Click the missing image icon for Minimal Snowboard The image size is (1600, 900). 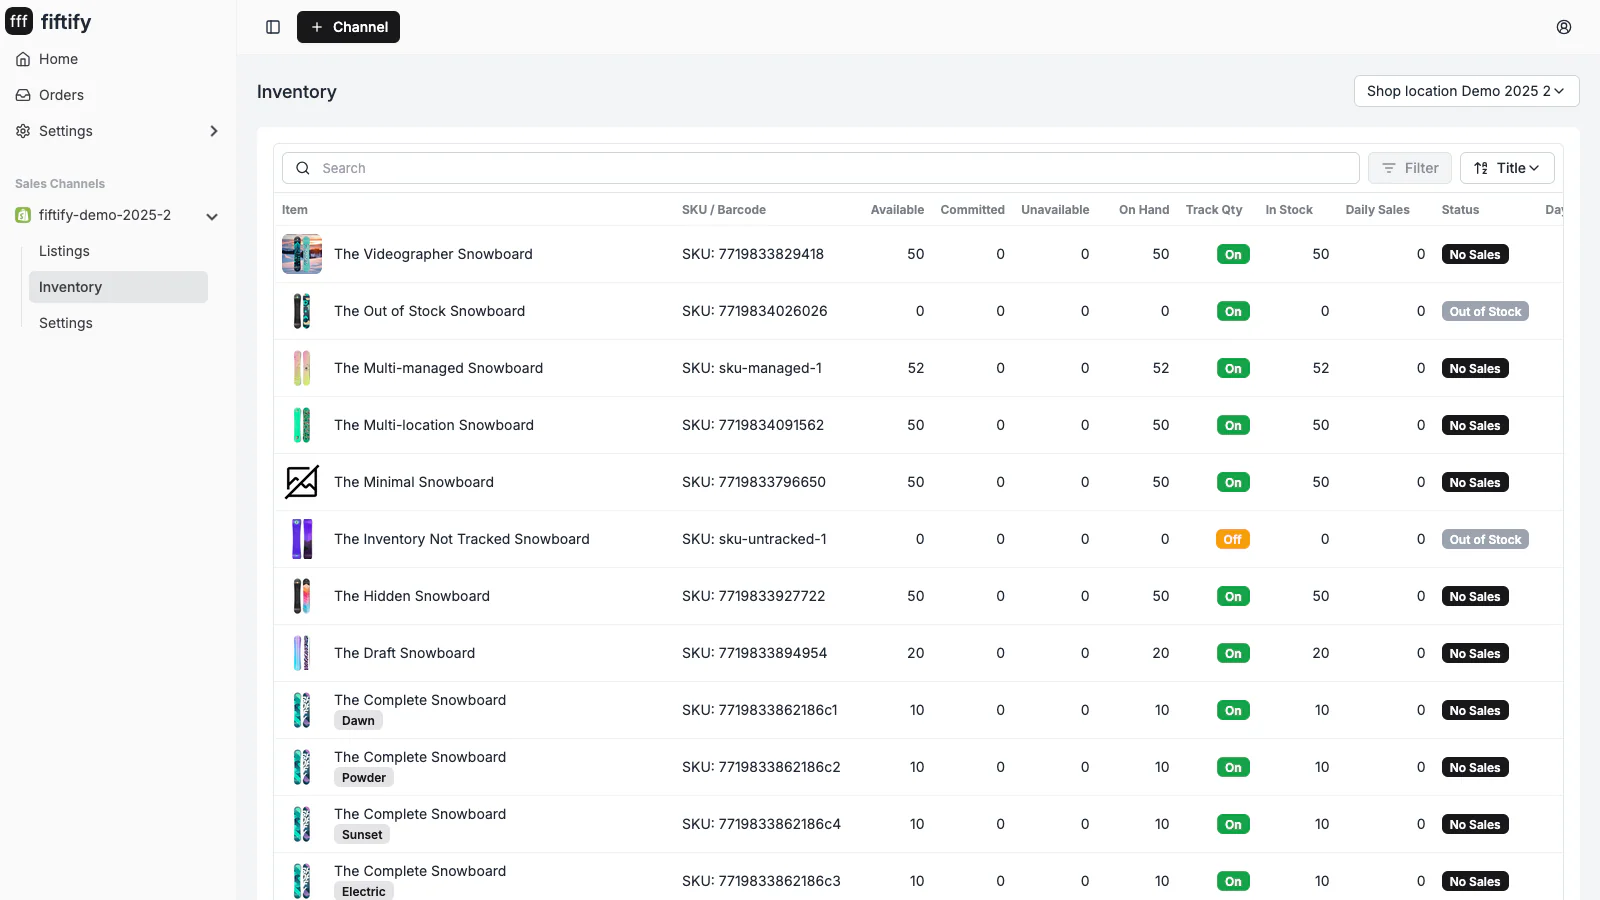302,482
